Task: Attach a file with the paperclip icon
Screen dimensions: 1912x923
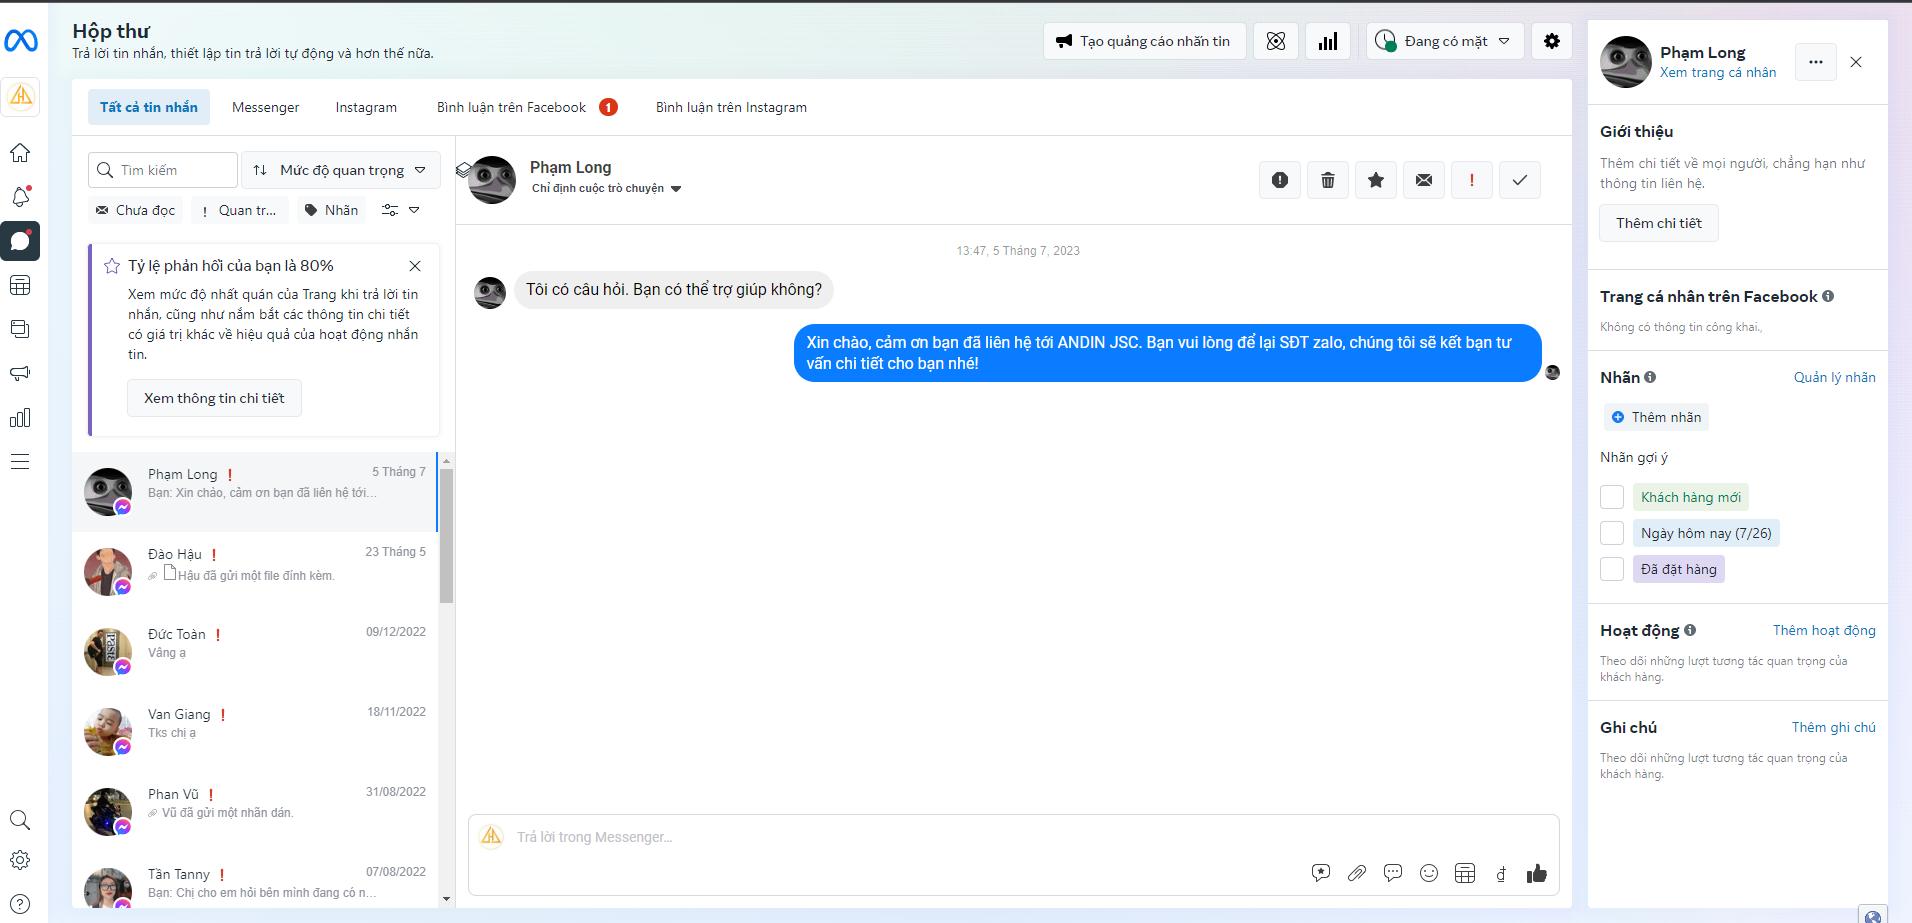Action: [x=1357, y=873]
